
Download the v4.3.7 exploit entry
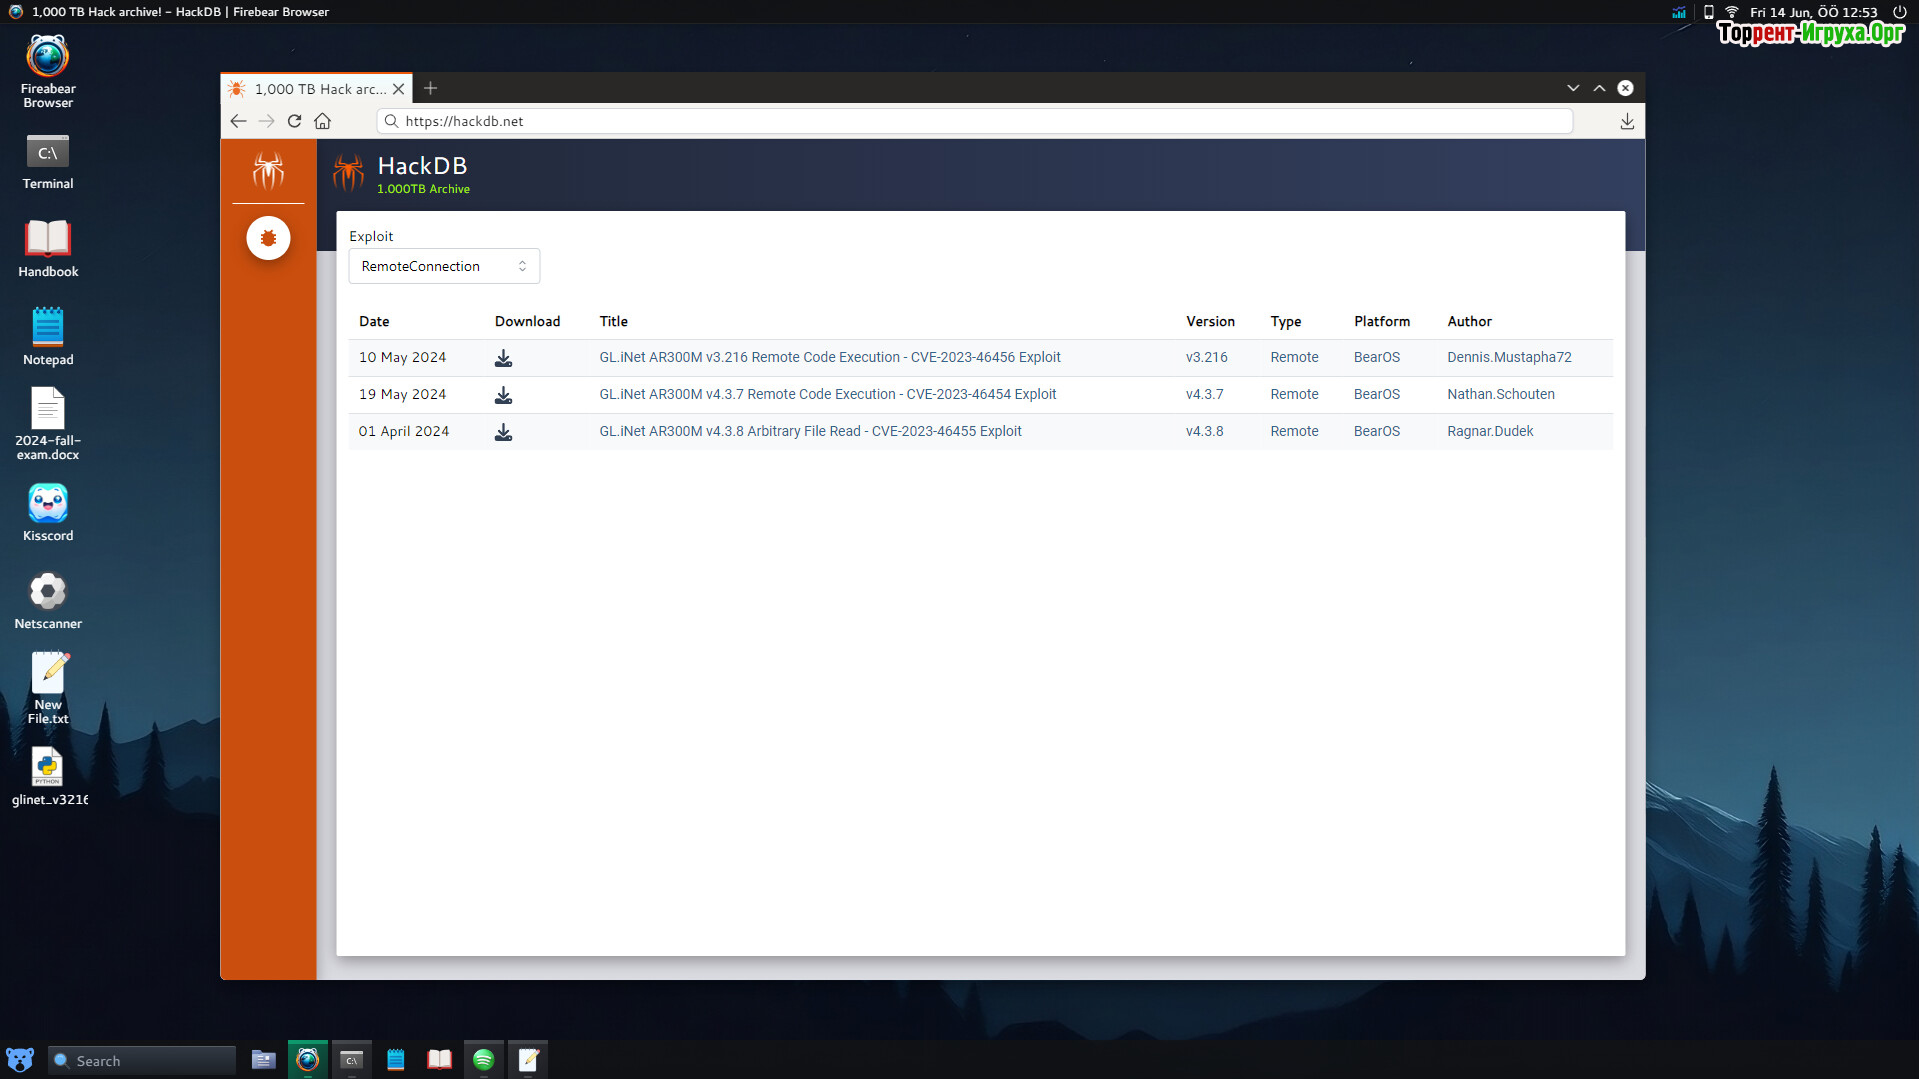pyautogui.click(x=503, y=395)
